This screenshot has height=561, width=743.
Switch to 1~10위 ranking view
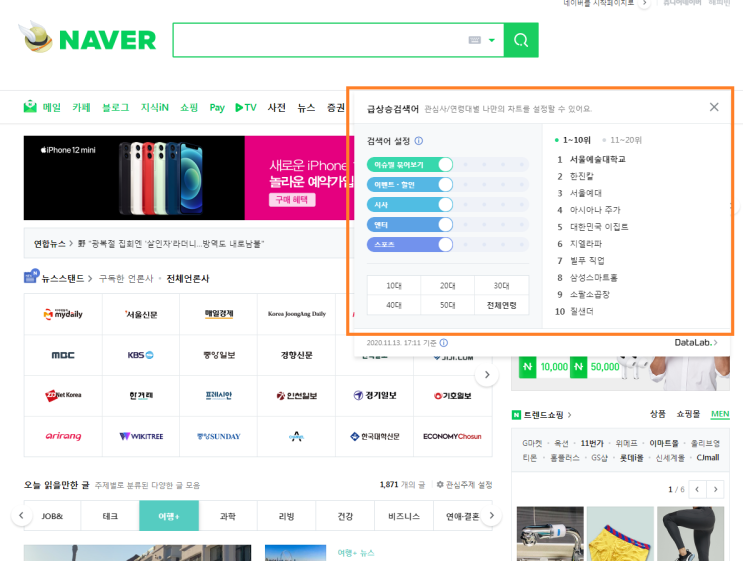pos(573,140)
